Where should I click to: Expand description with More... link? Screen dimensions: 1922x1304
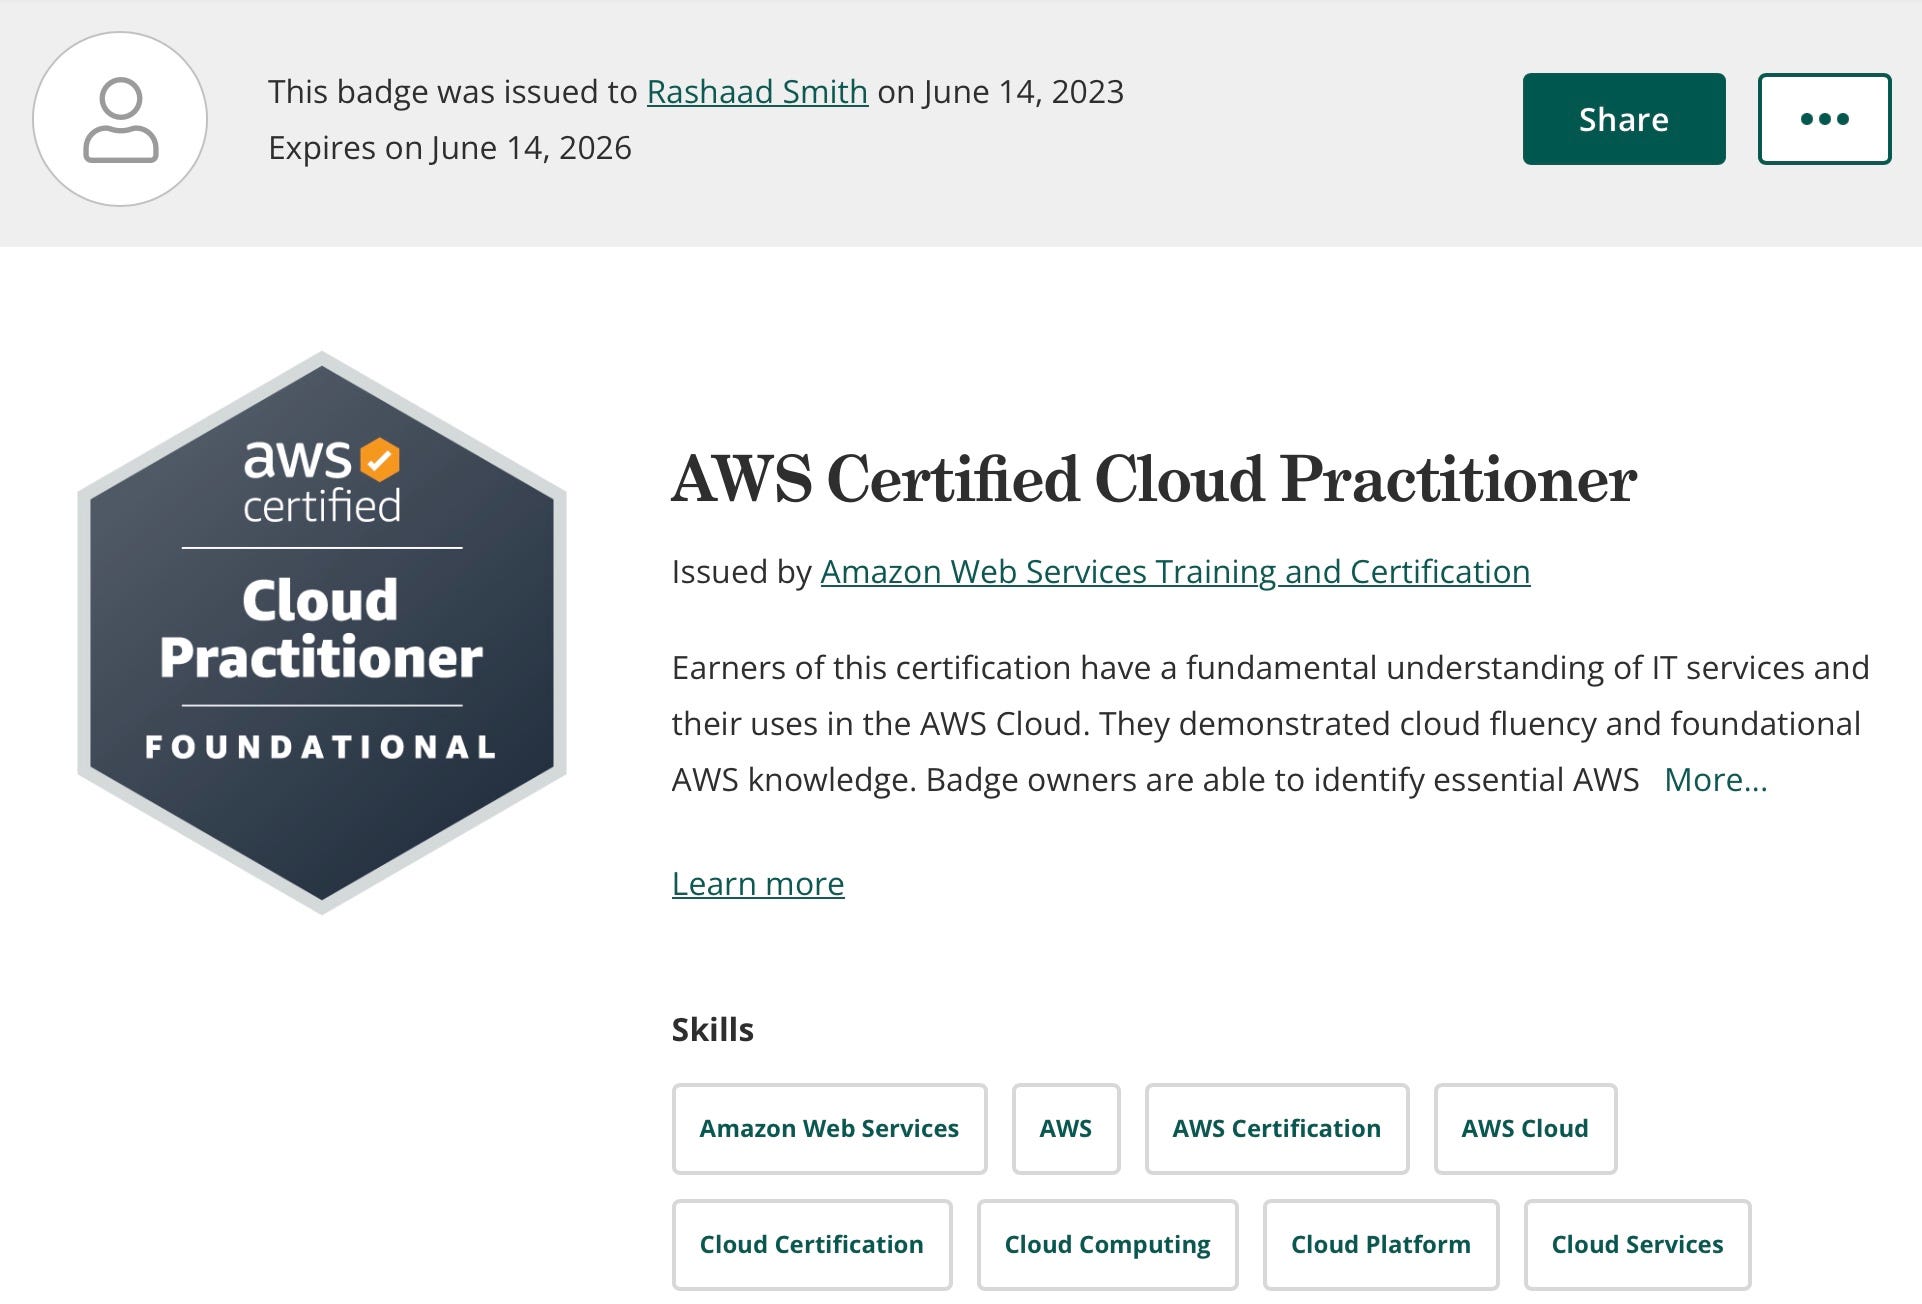coord(1715,780)
